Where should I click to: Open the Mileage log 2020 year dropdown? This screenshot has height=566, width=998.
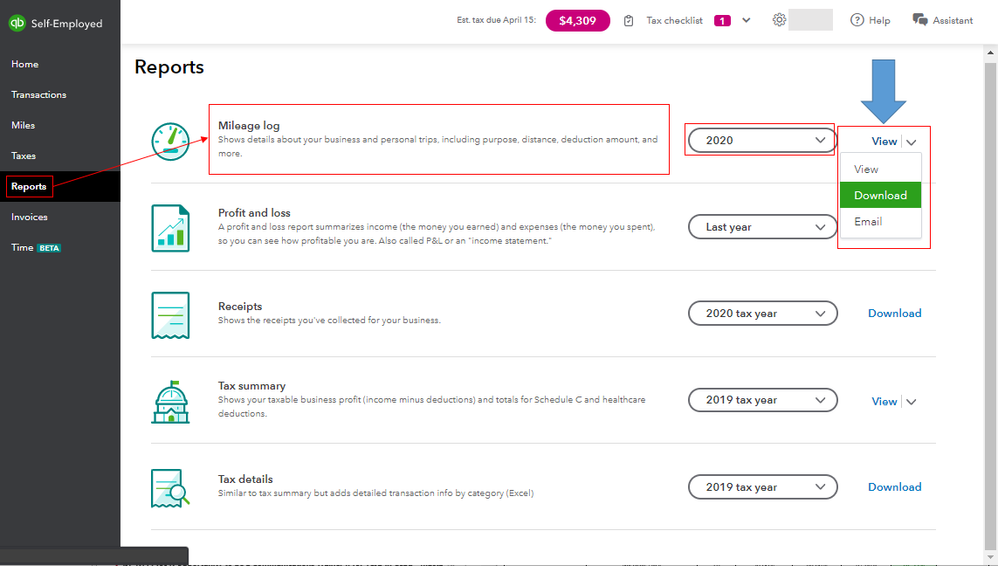761,140
